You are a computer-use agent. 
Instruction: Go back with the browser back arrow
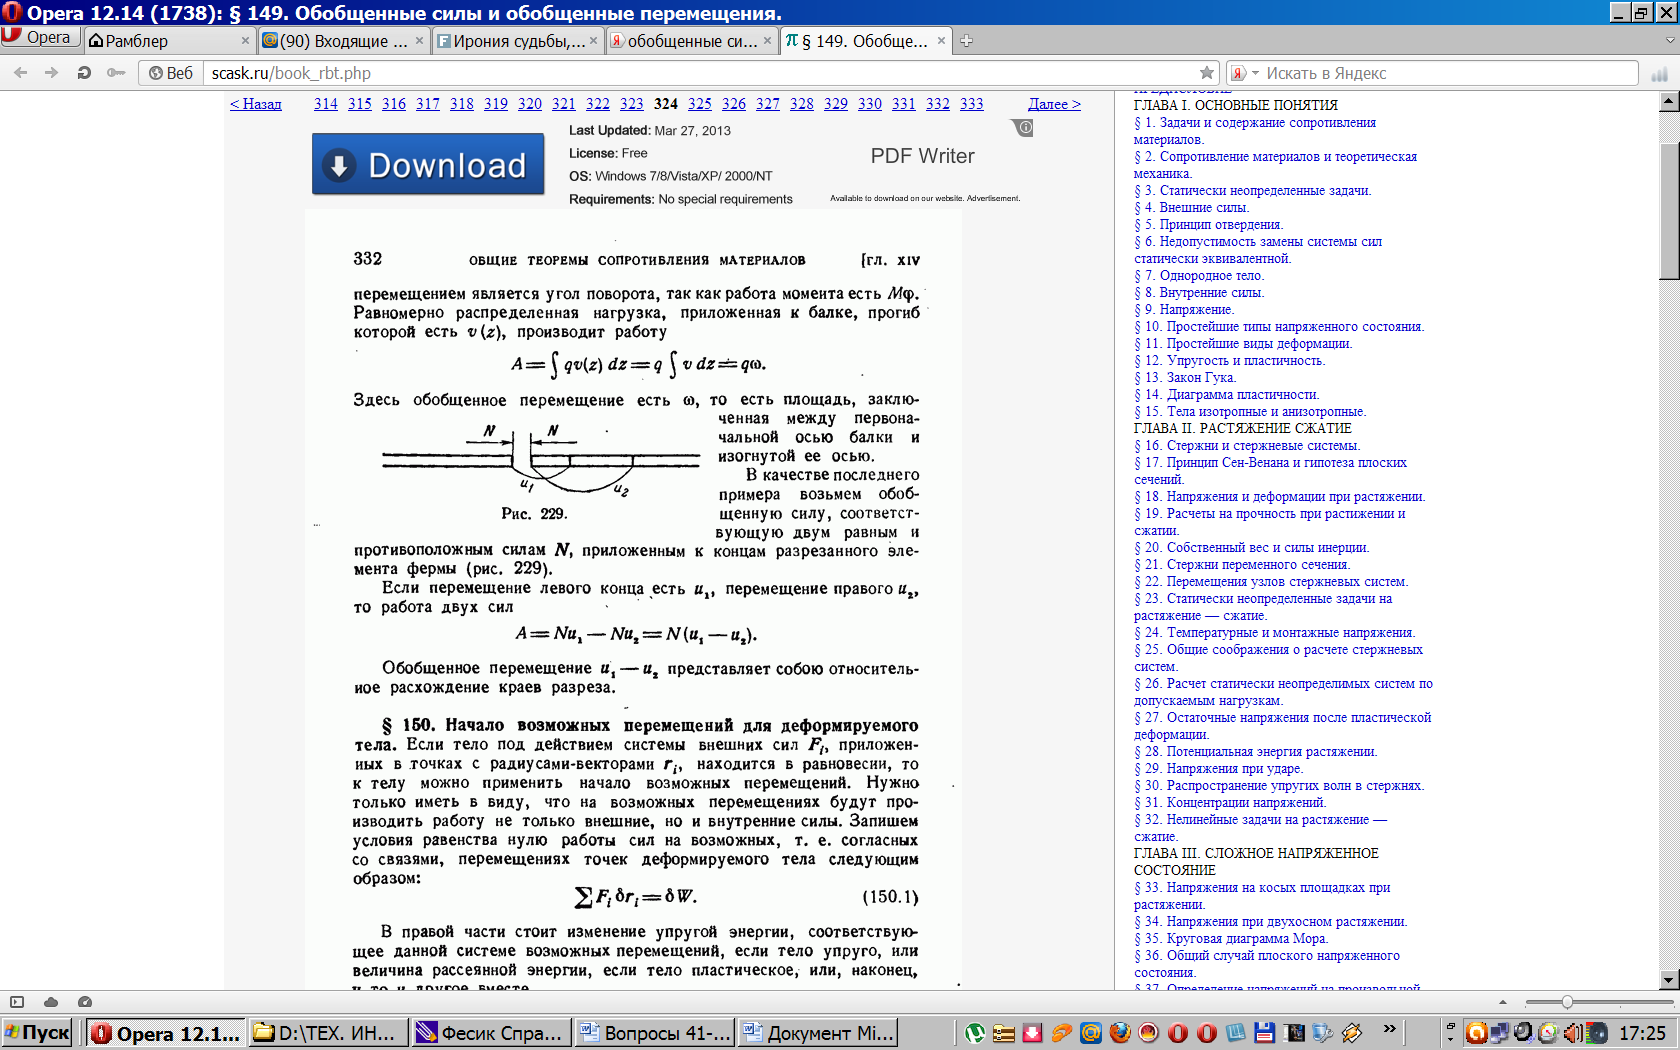click(20, 73)
